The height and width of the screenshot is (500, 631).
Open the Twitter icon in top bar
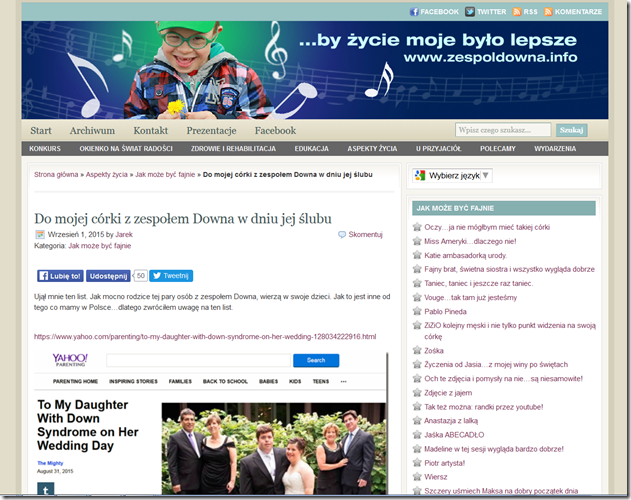click(470, 12)
